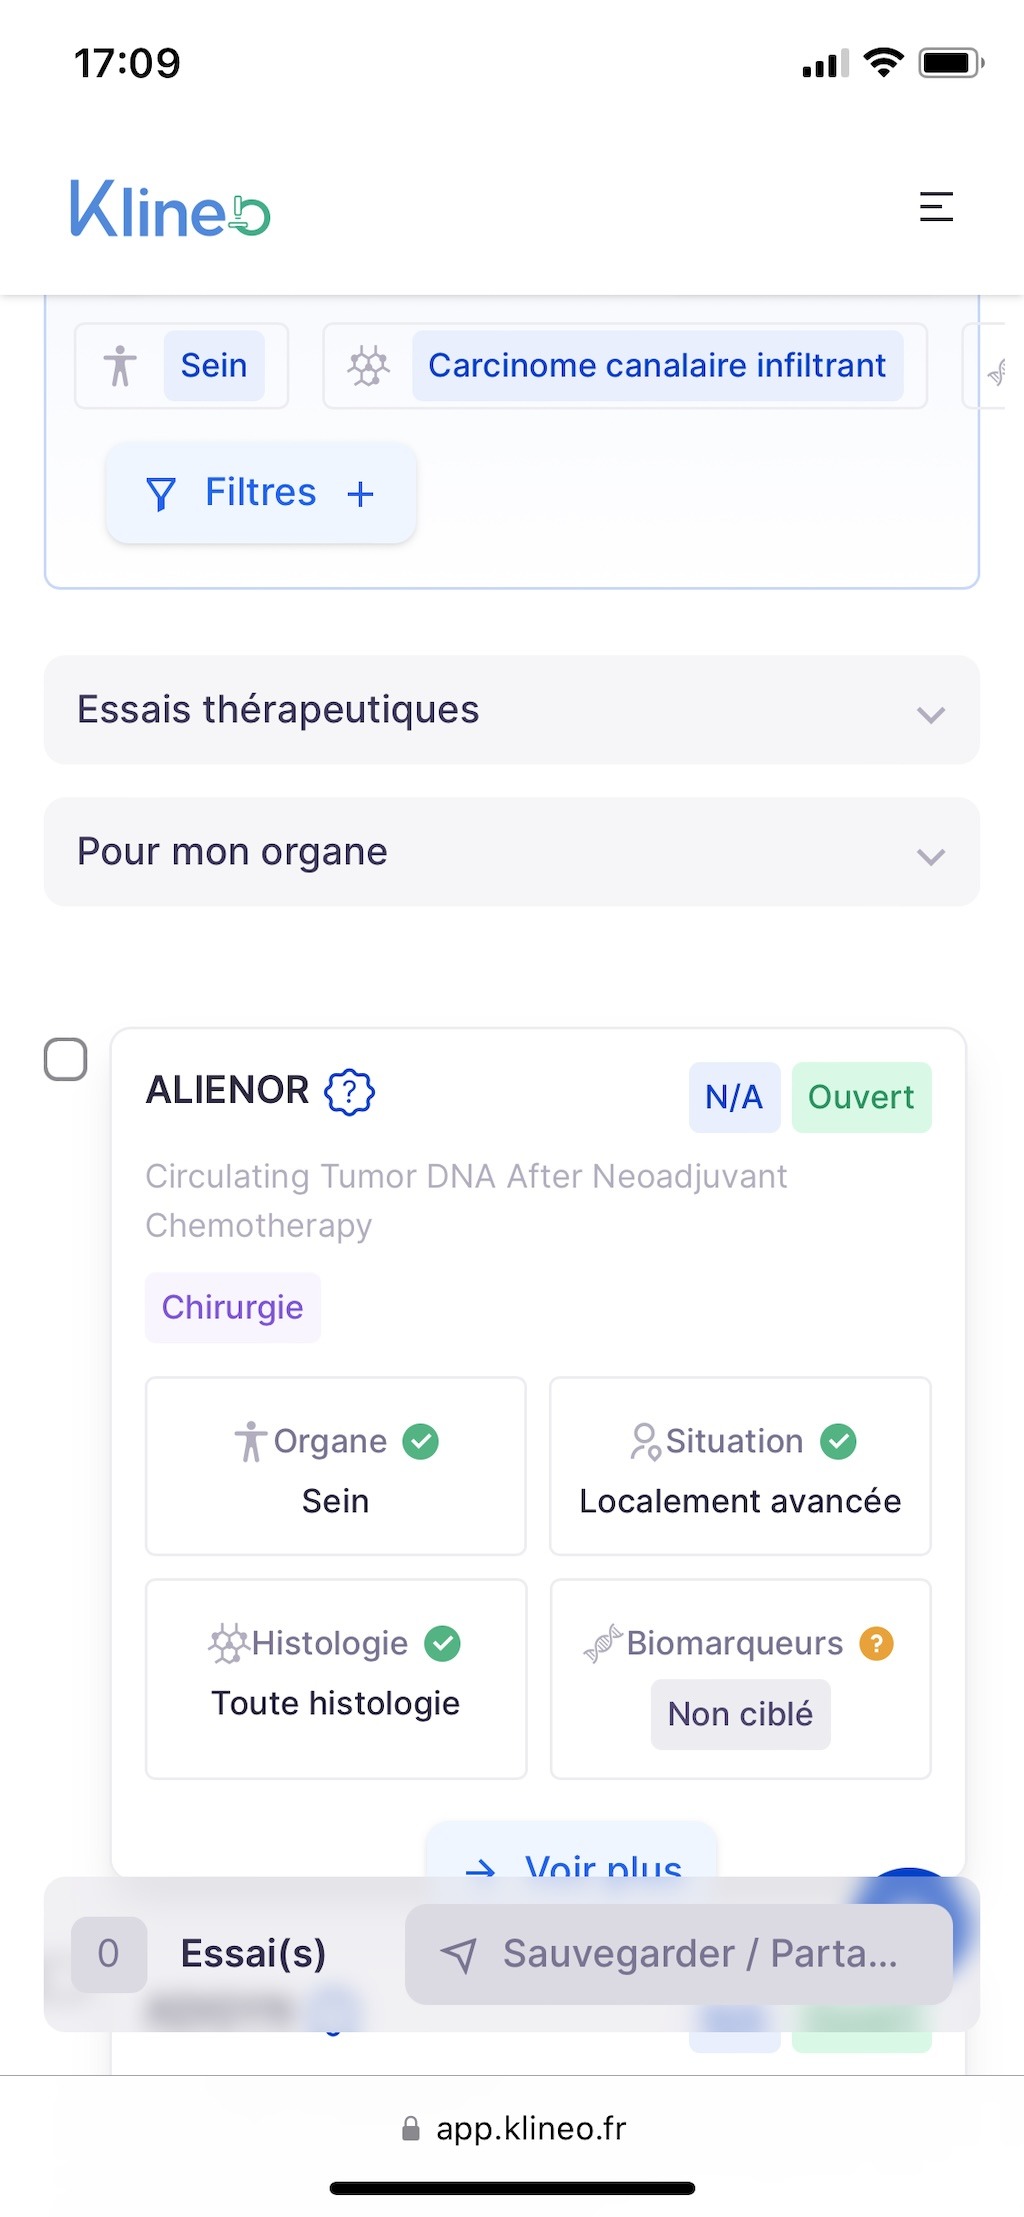Click the Voir plus link
The height and width of the screenshot is (2217, 1024).
(x=573, y=1862)
